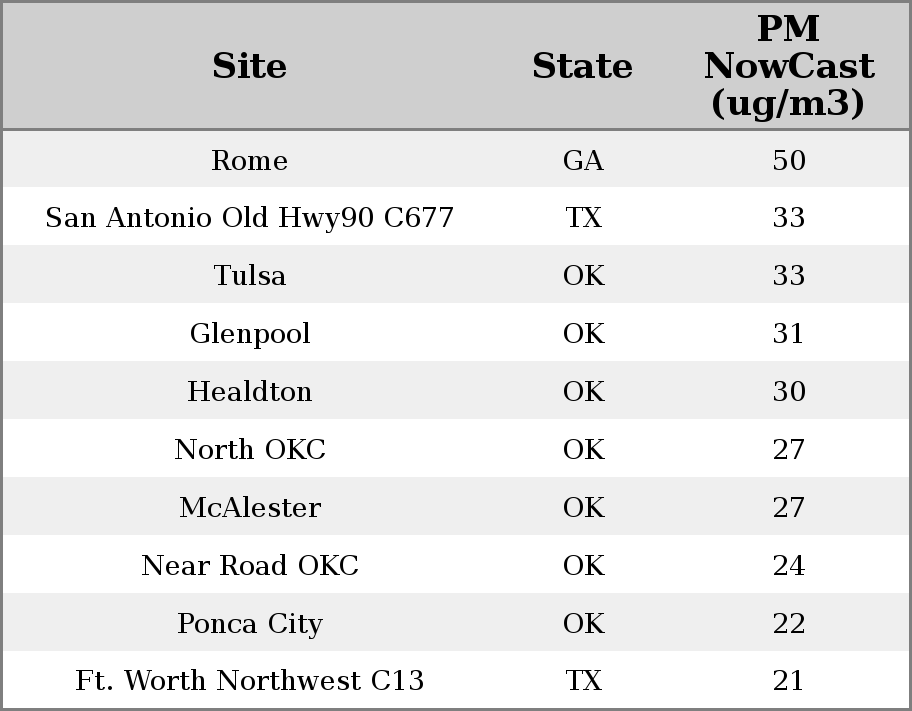
Task: Select Glenpool's PM value 31
Action: coord(789,334)
